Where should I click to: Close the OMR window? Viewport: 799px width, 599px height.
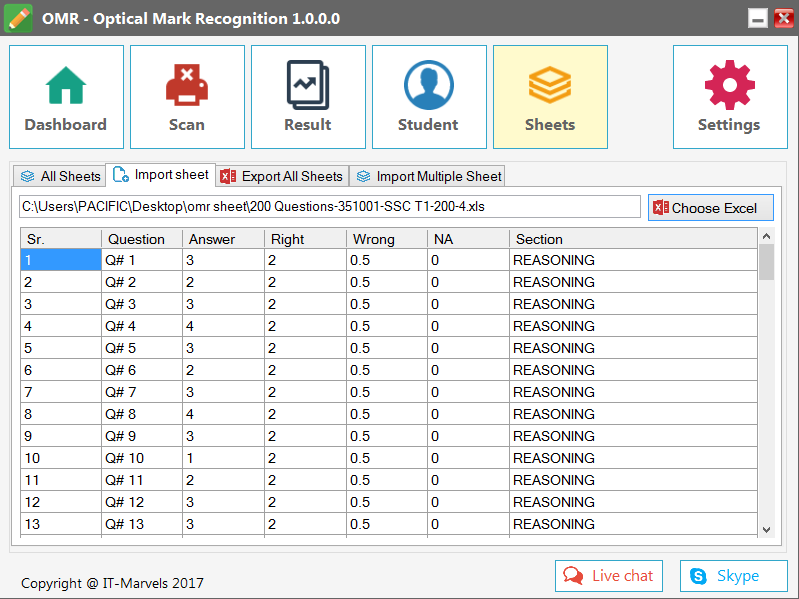(784, 19)
